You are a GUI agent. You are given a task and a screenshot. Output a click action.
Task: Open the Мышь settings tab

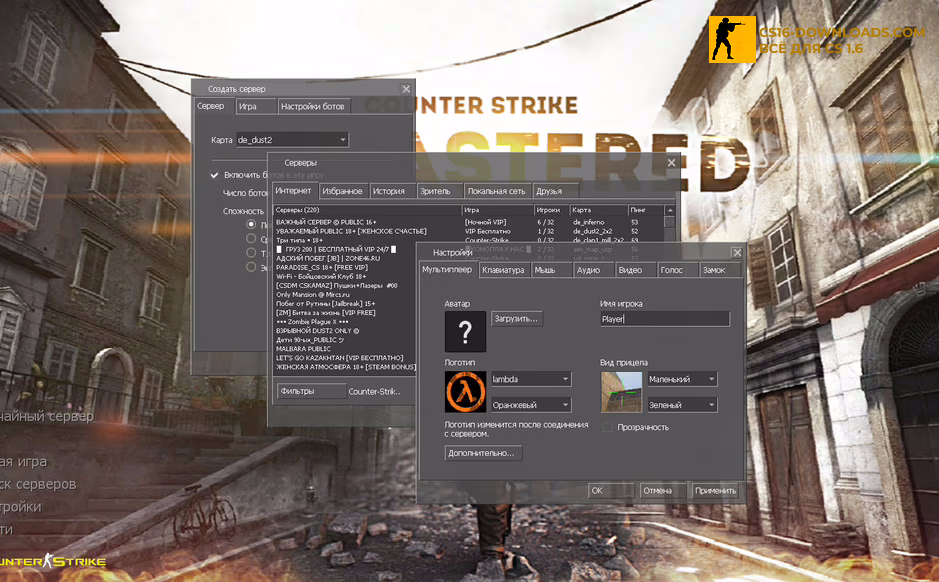[x=551, y=270]
